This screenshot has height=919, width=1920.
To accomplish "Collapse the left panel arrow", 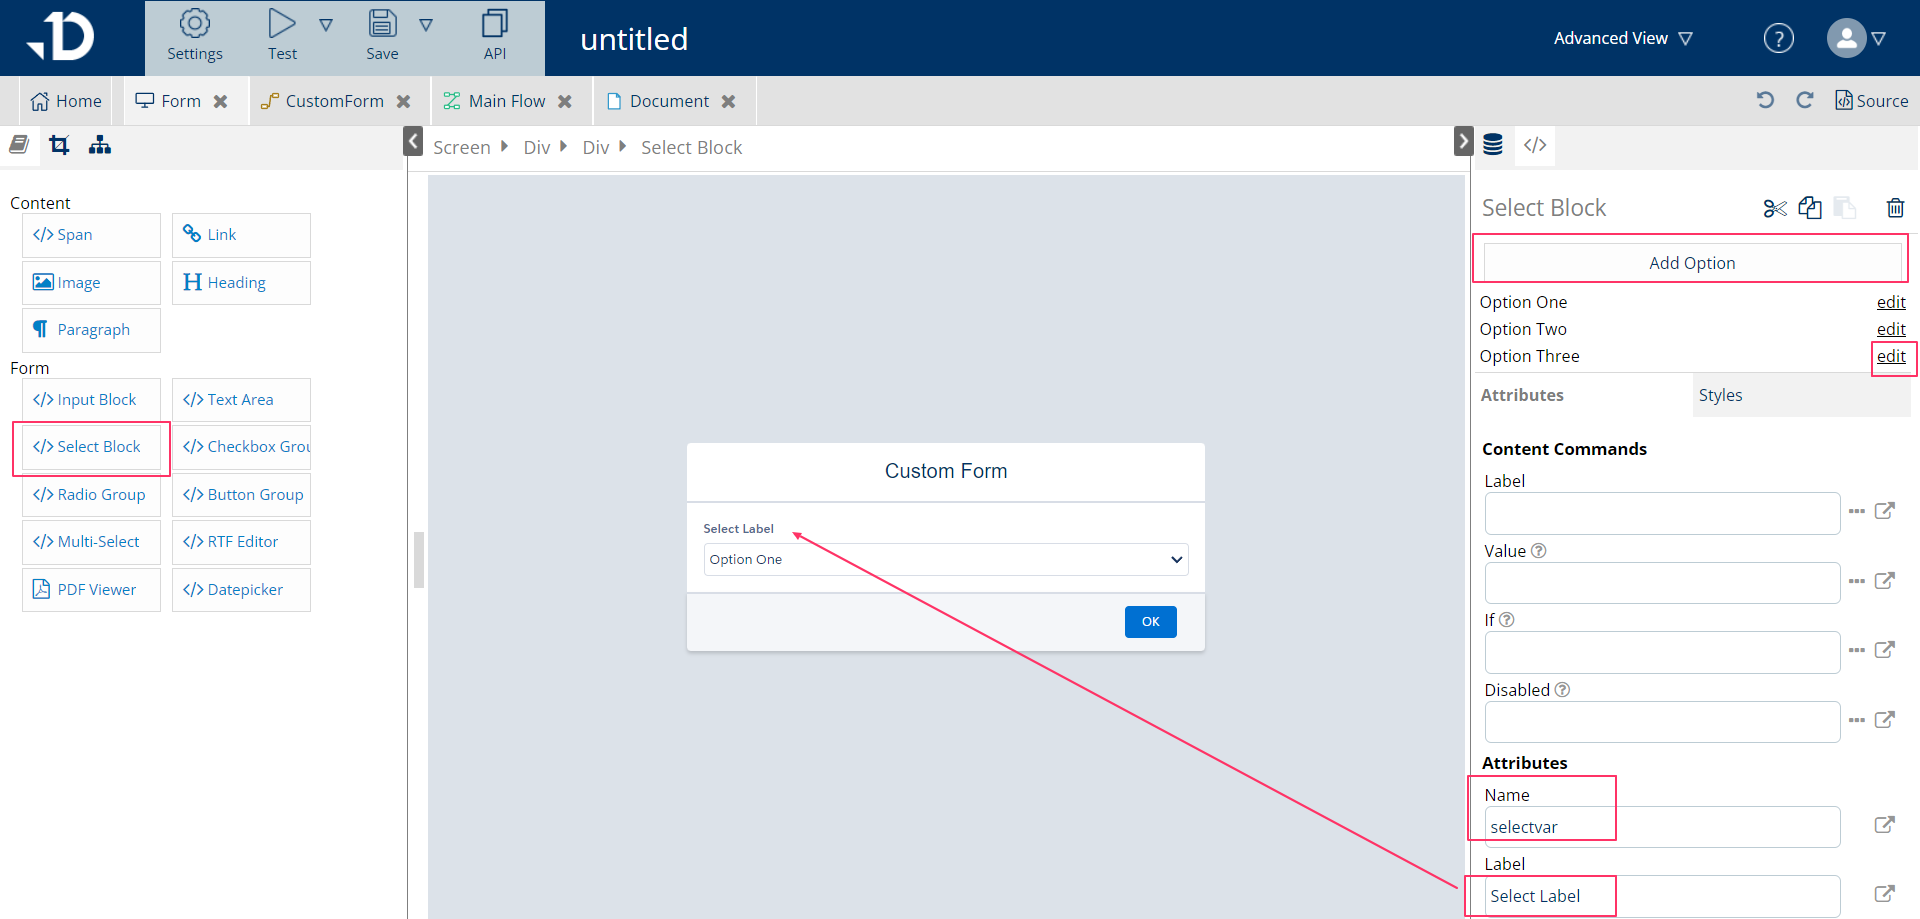I will [x=413, y=141].
